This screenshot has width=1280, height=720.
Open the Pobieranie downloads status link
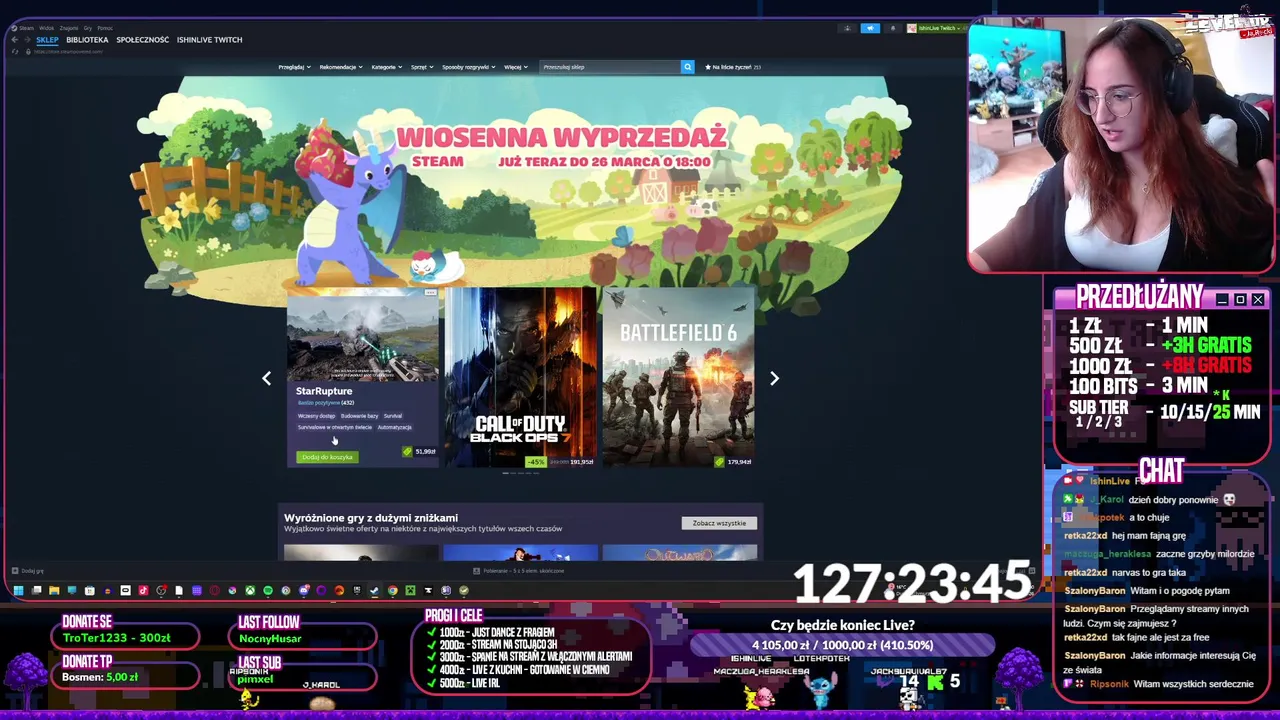(518, 571)
